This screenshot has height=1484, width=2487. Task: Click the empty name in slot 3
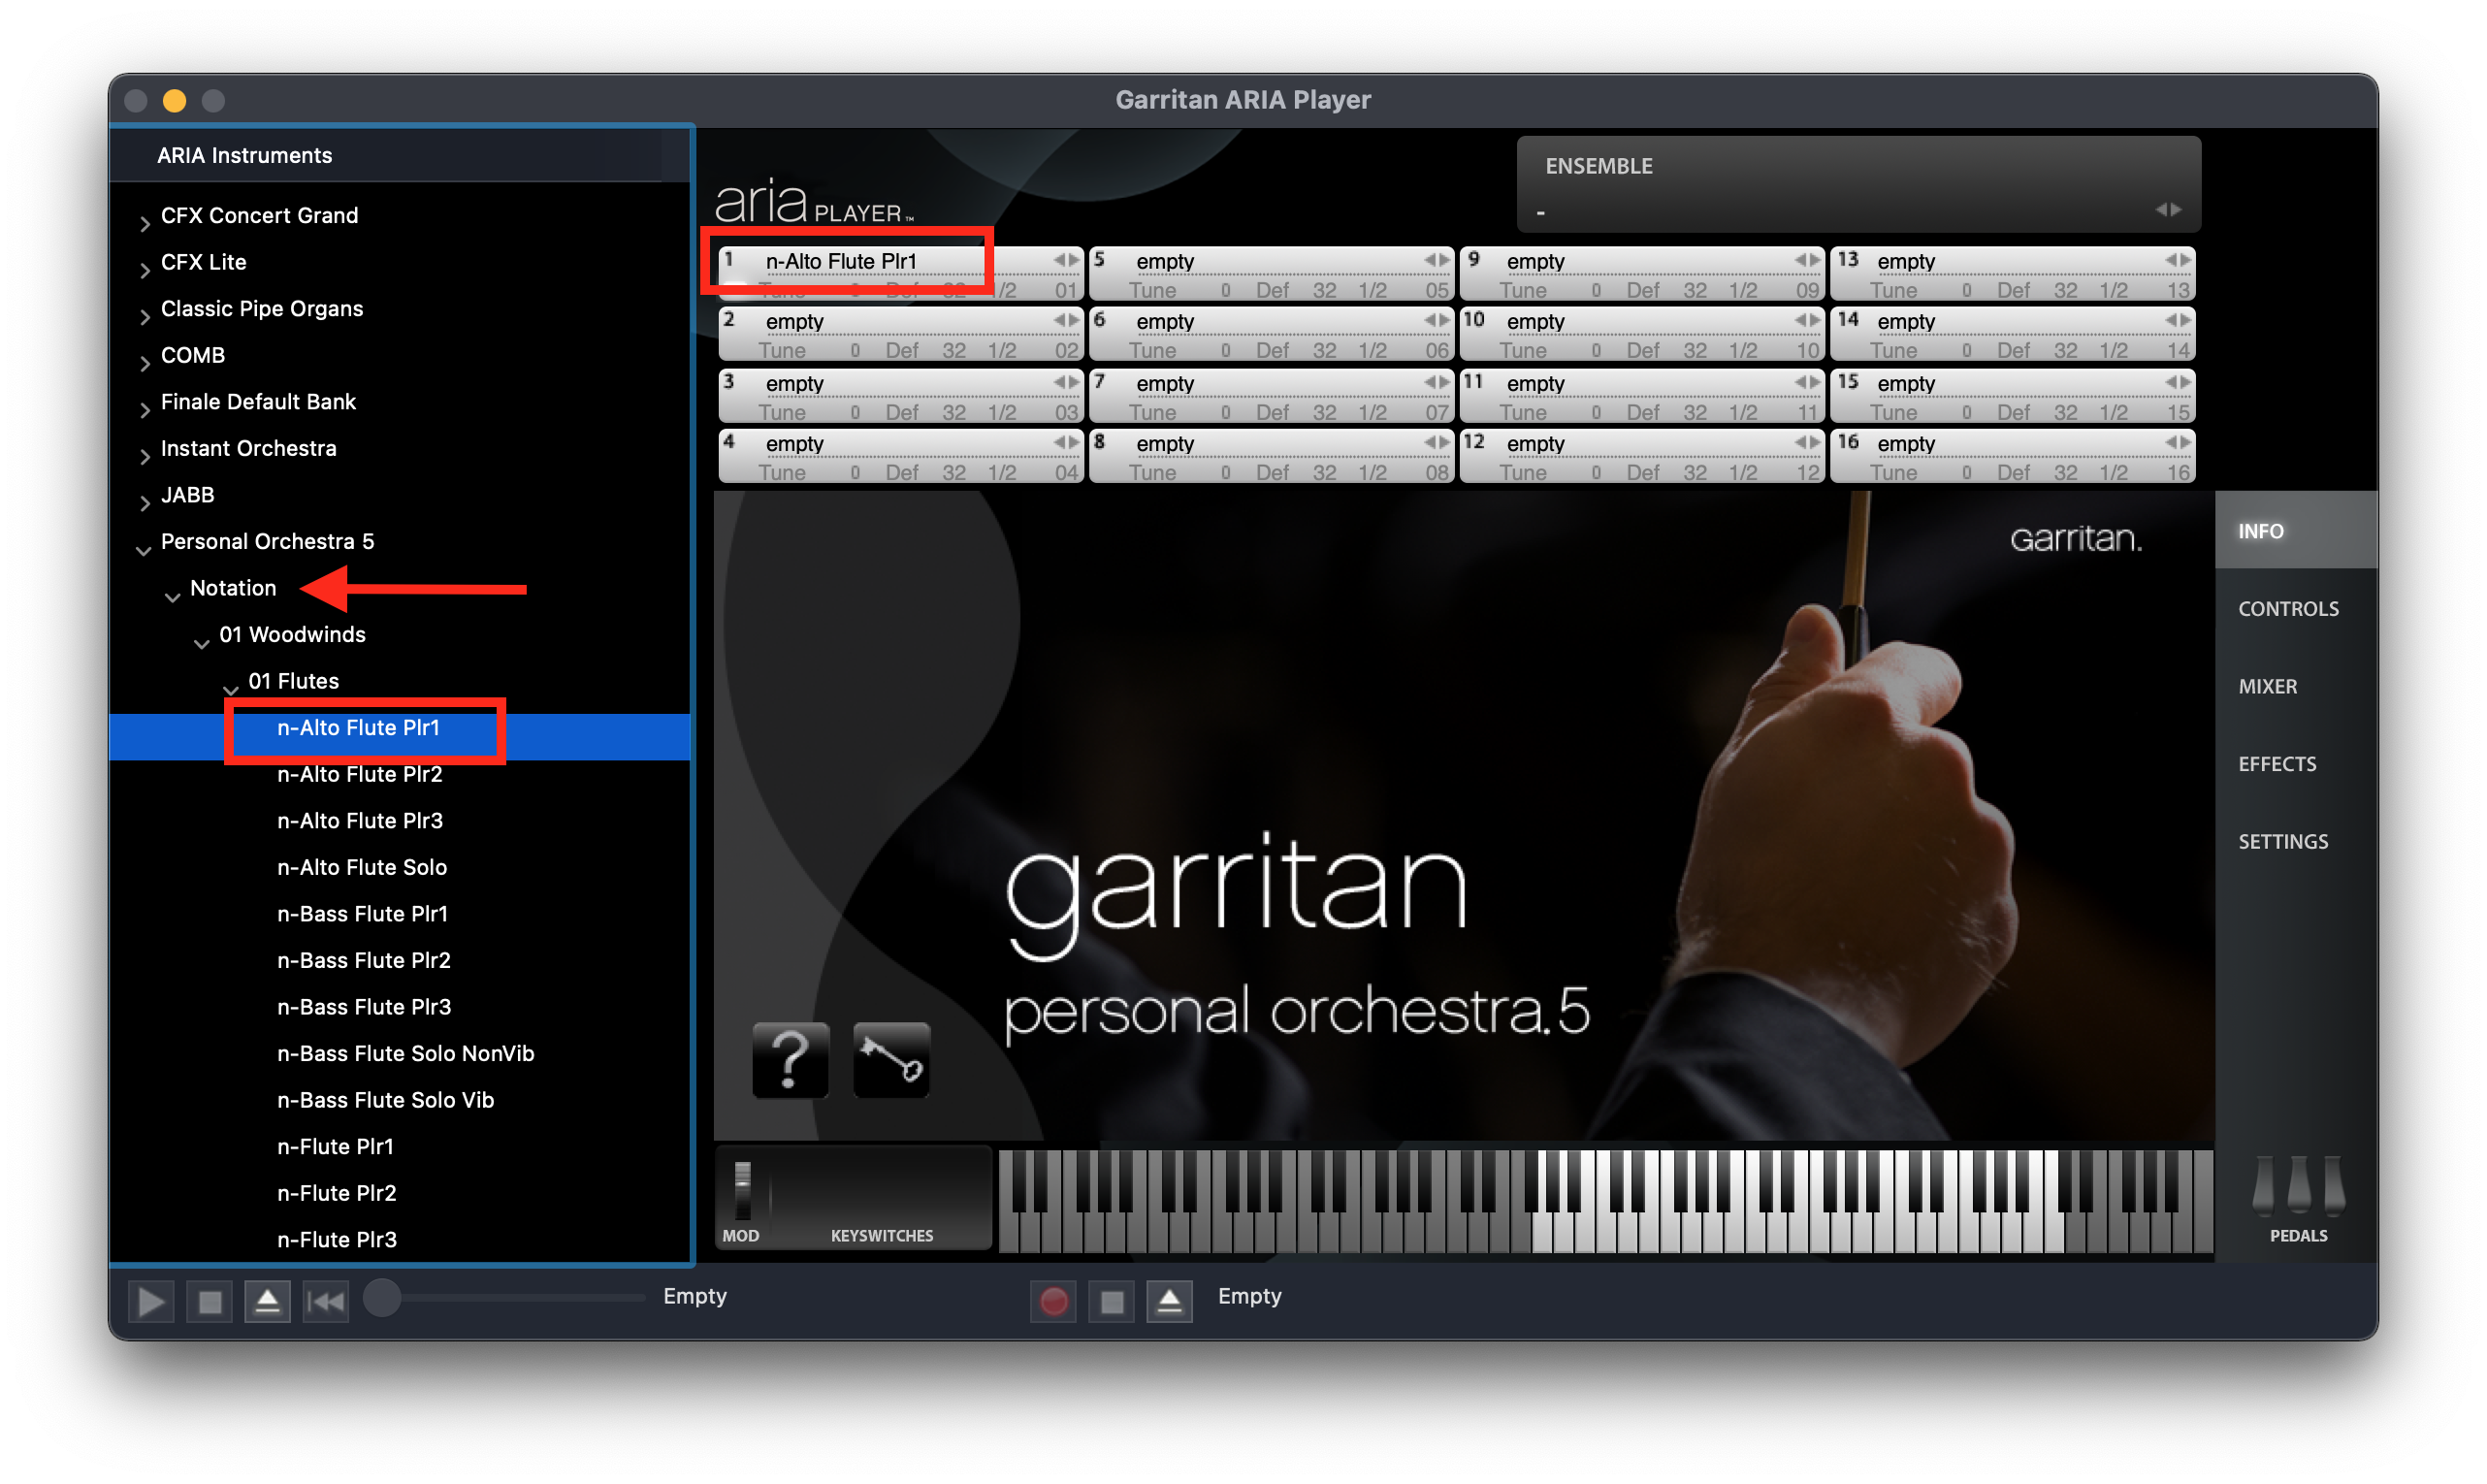[795, 383]
